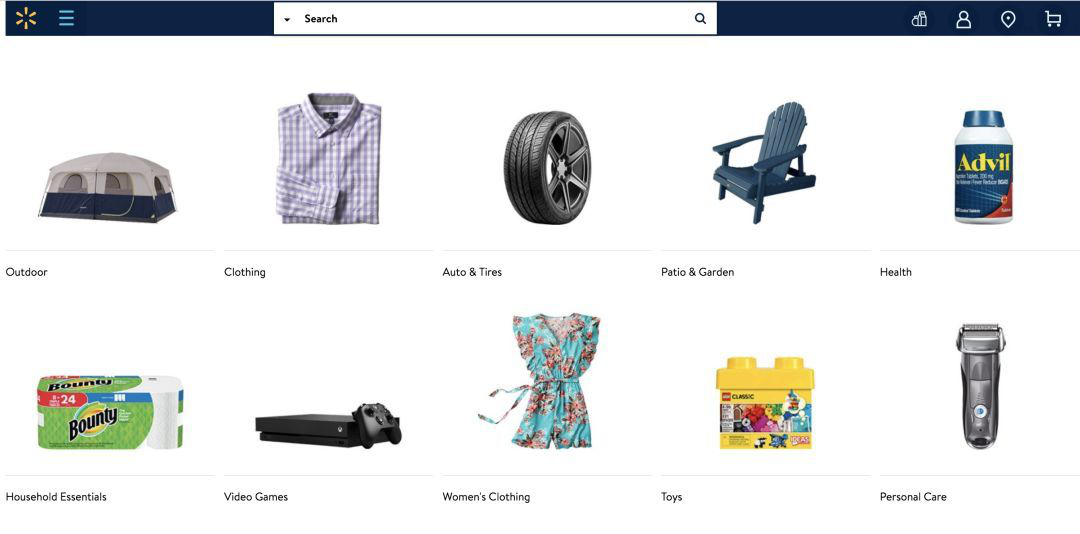Screen dimensions: 1080x534
Task: Open the account profile icon
Action: point(964,19)
